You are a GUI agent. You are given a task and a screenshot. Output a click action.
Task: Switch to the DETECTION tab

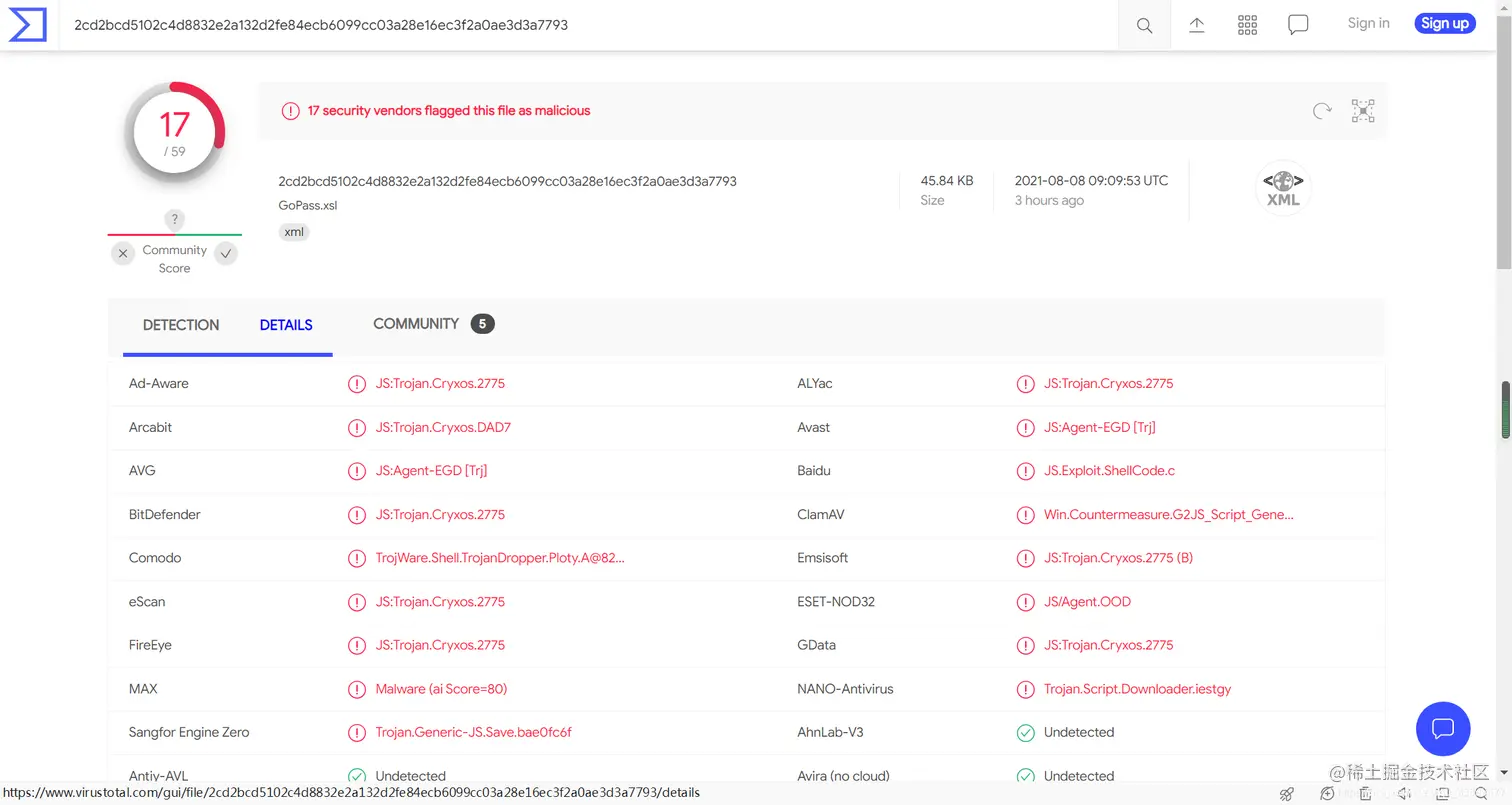click(x=181, y=325)
